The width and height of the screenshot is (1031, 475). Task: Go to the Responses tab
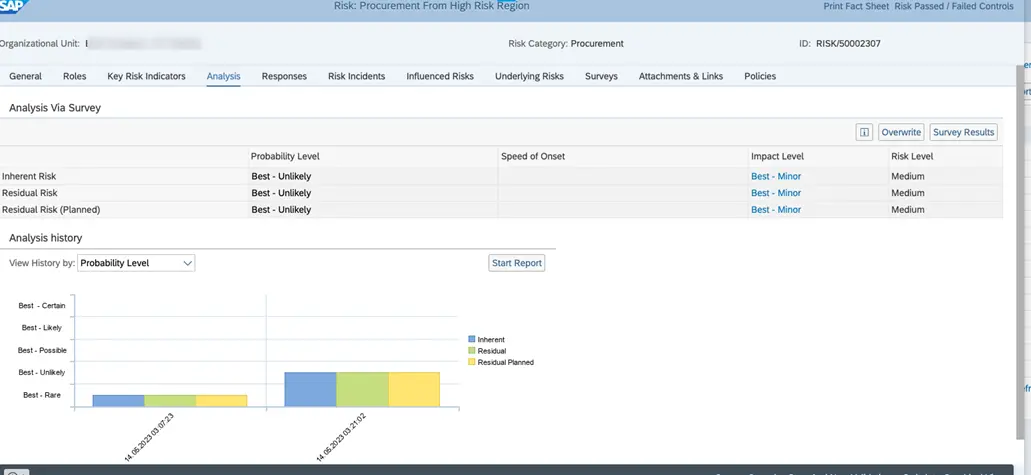point(284,76)
